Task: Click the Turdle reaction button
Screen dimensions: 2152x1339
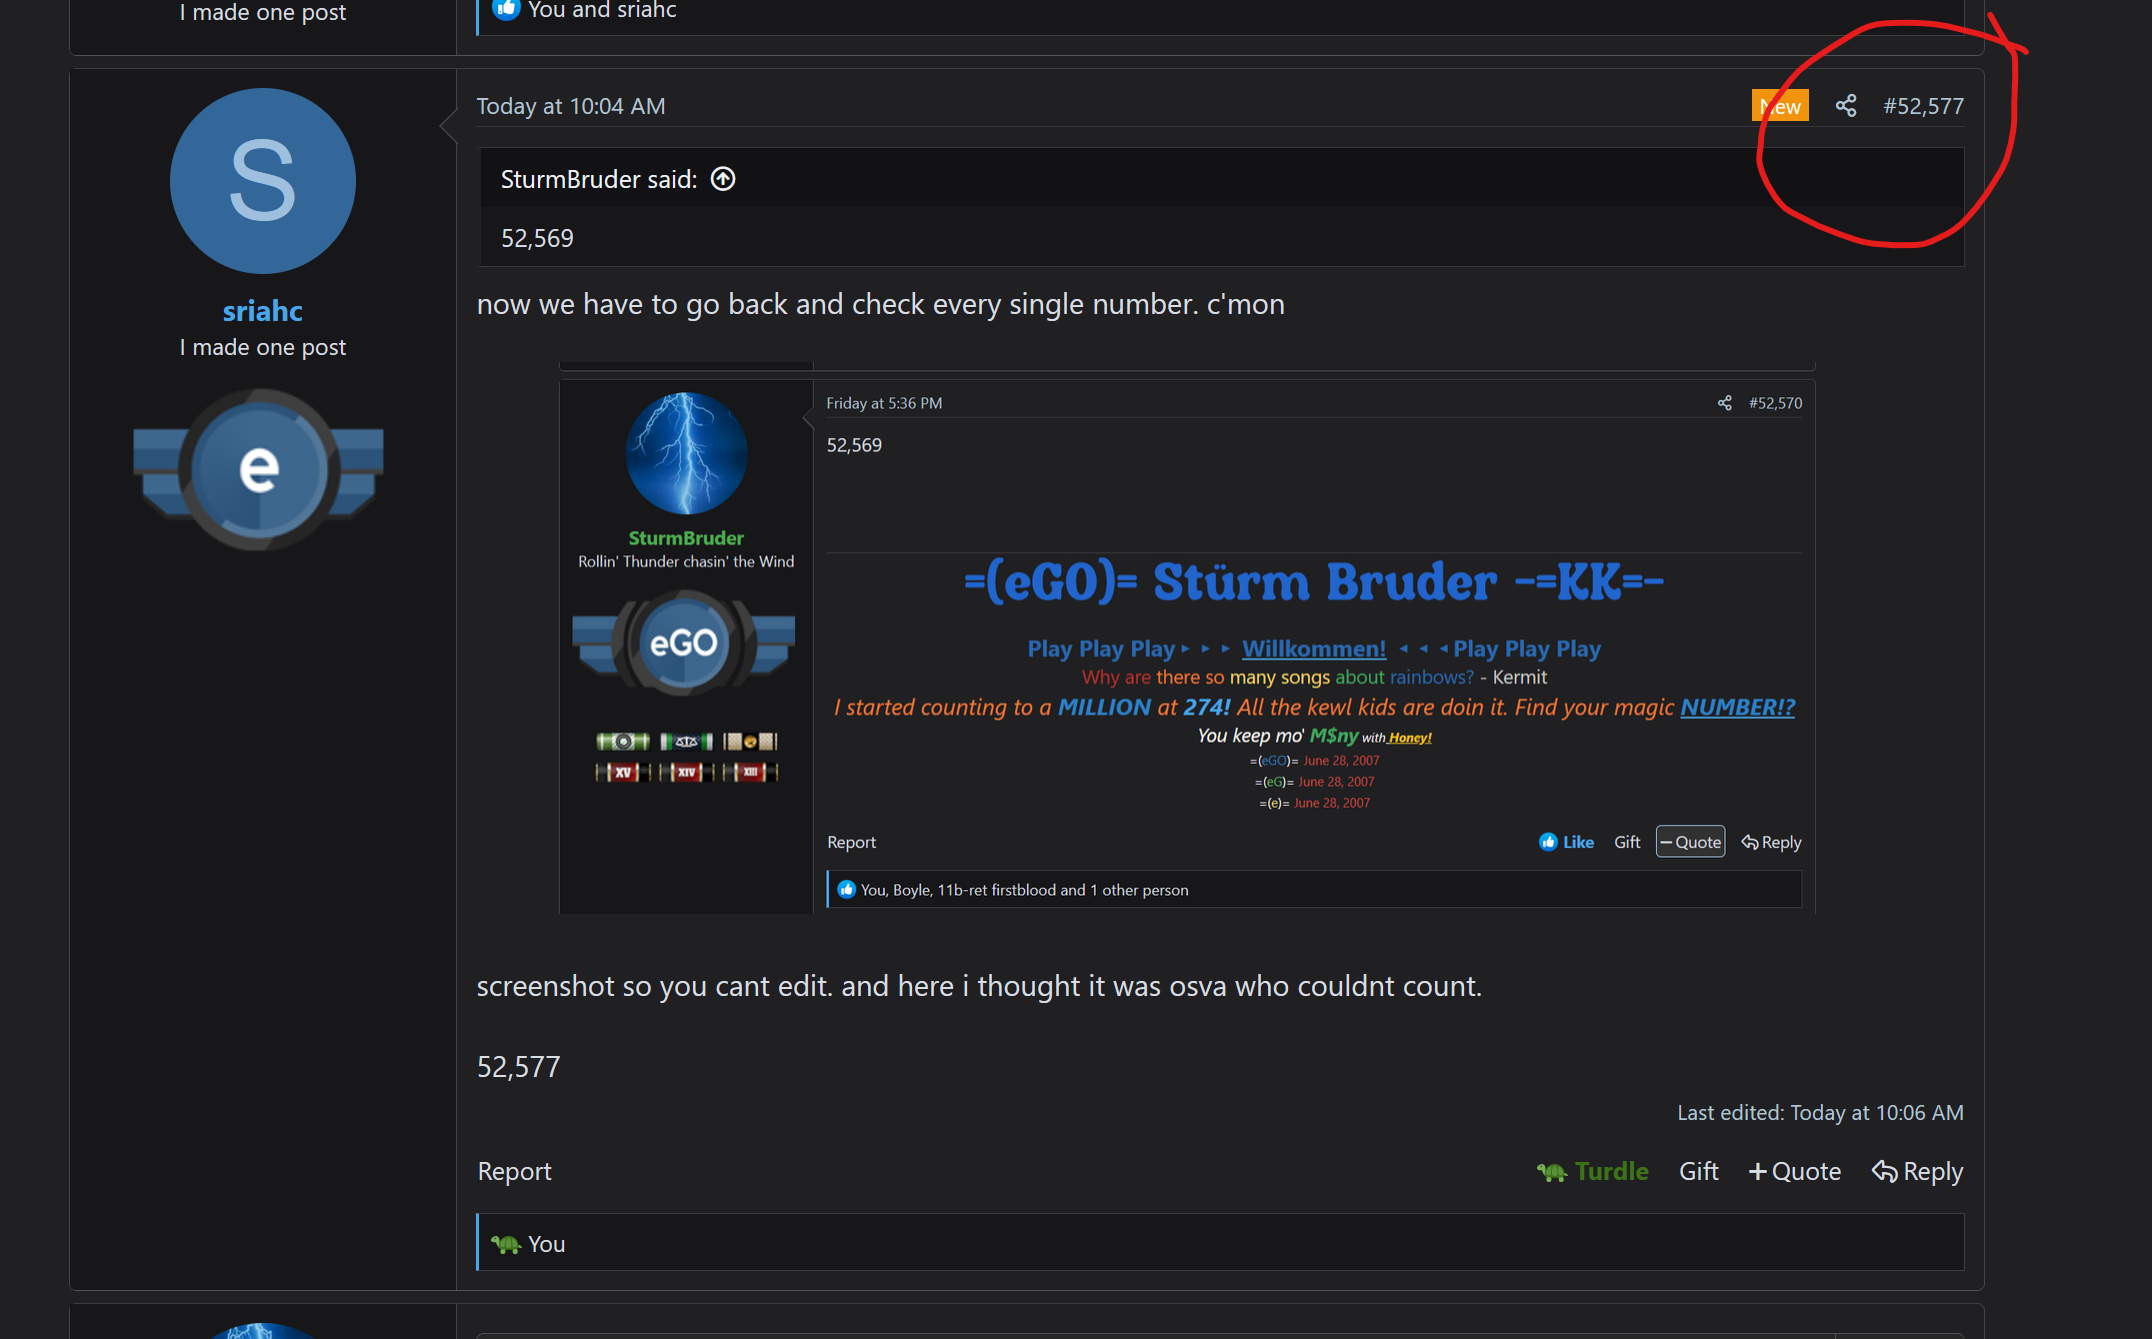Action: coord(1593,1171)
